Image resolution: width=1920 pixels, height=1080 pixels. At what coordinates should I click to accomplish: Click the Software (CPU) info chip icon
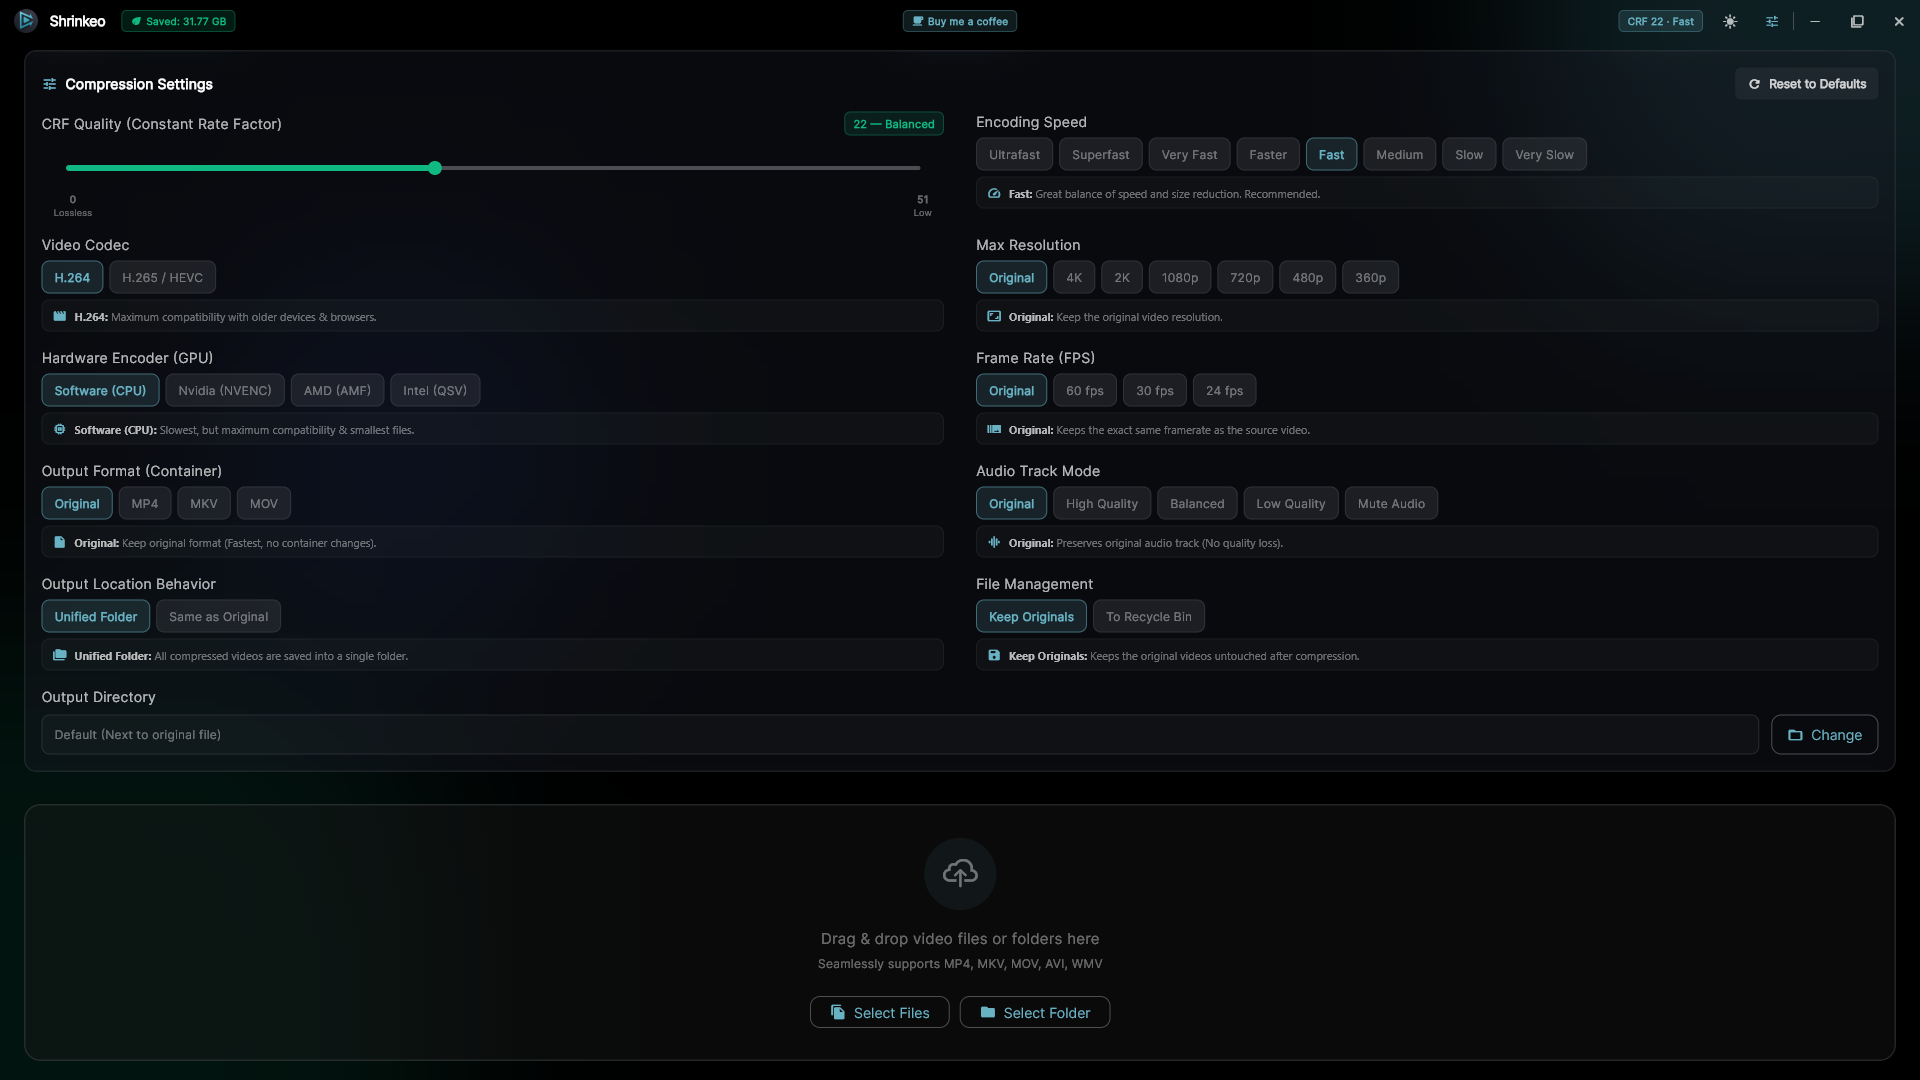(x=60, y=429)
